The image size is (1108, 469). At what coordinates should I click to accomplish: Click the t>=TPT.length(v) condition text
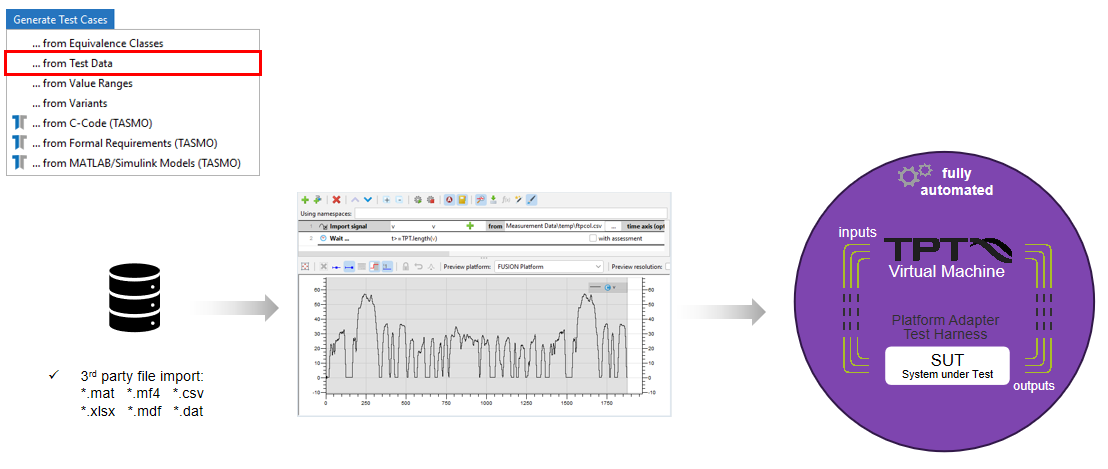coord(414,239)
